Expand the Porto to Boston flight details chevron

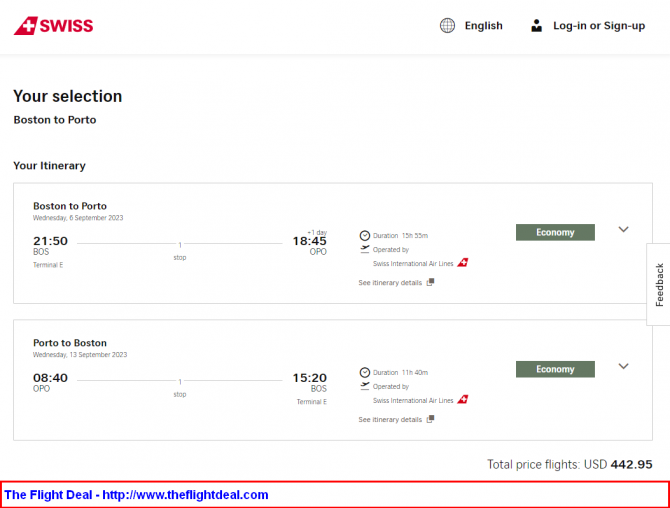623,366
